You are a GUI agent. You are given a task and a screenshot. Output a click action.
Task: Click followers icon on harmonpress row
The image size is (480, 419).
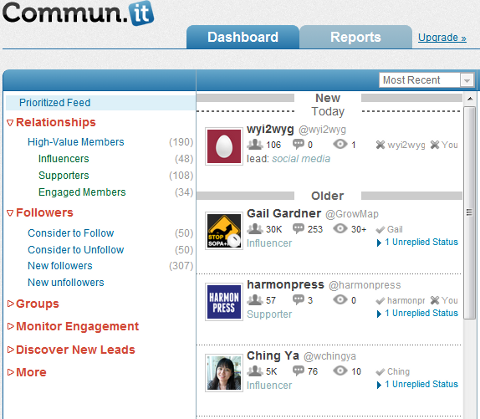pyautogui.click(x=255, y=300)
